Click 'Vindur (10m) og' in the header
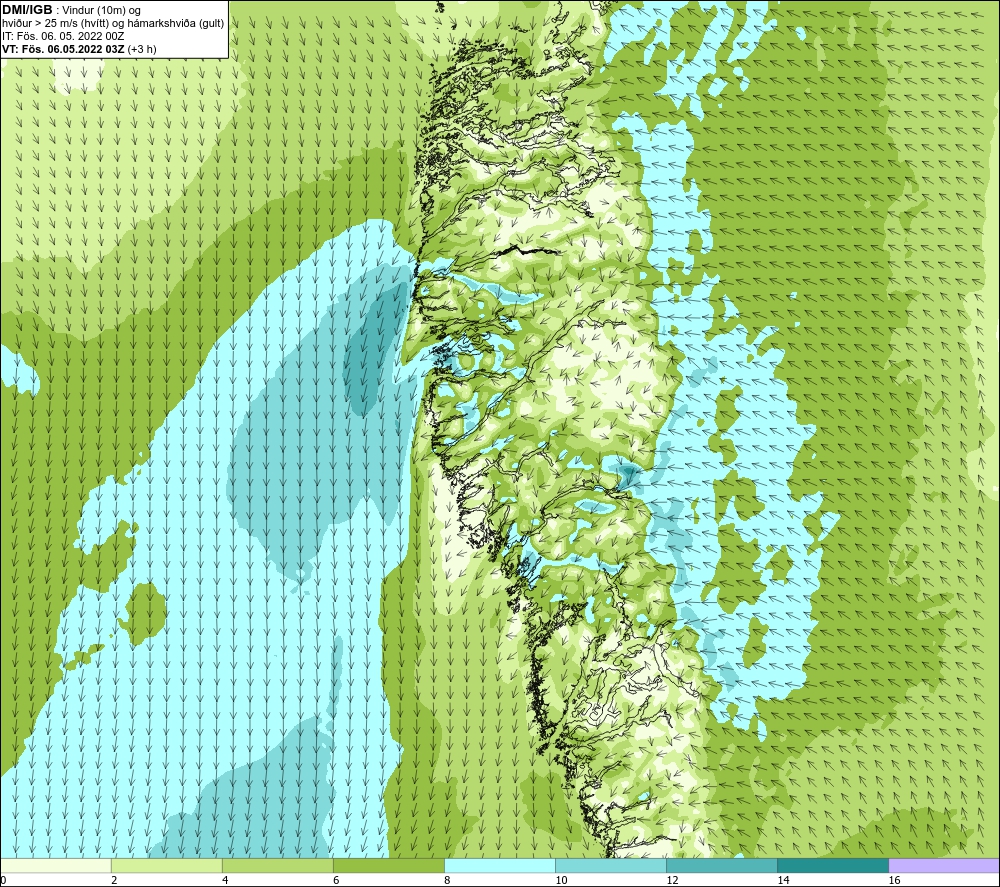This screenshot has height=887, width=1000. pyautogui.click(x=101, y=11)
